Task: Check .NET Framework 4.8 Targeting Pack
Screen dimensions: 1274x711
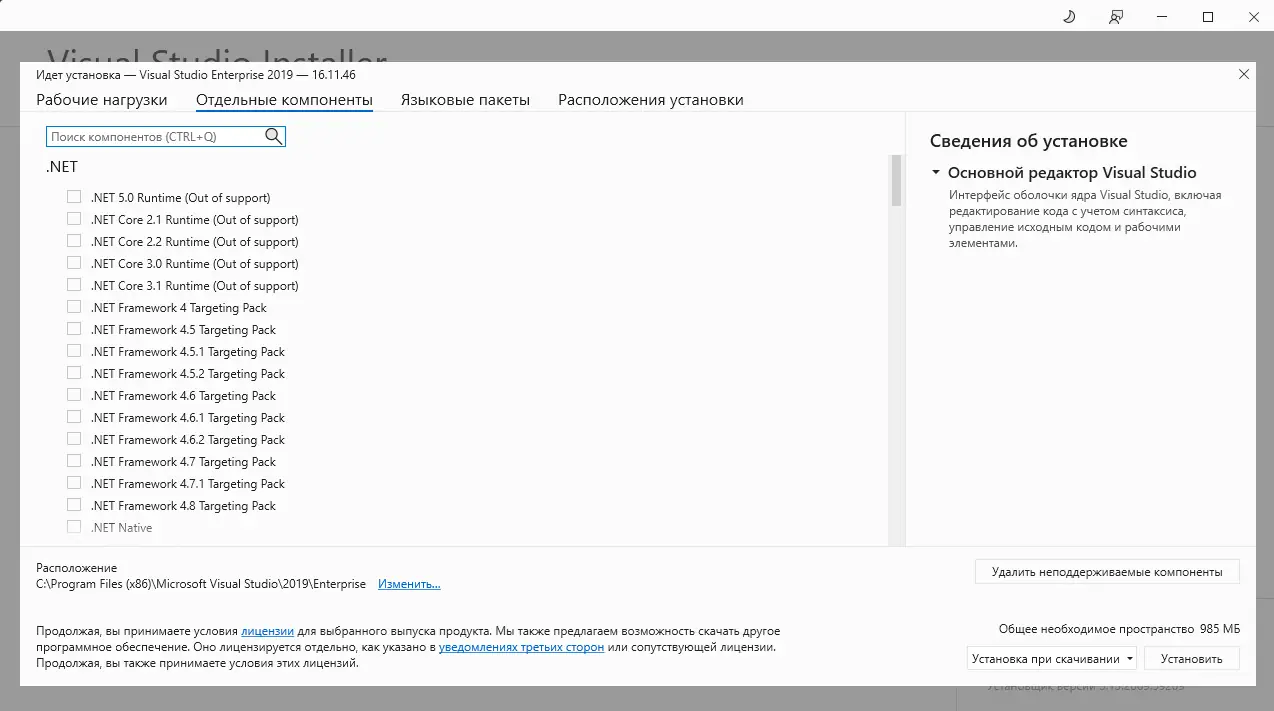Action: click(x=74, y=504)
